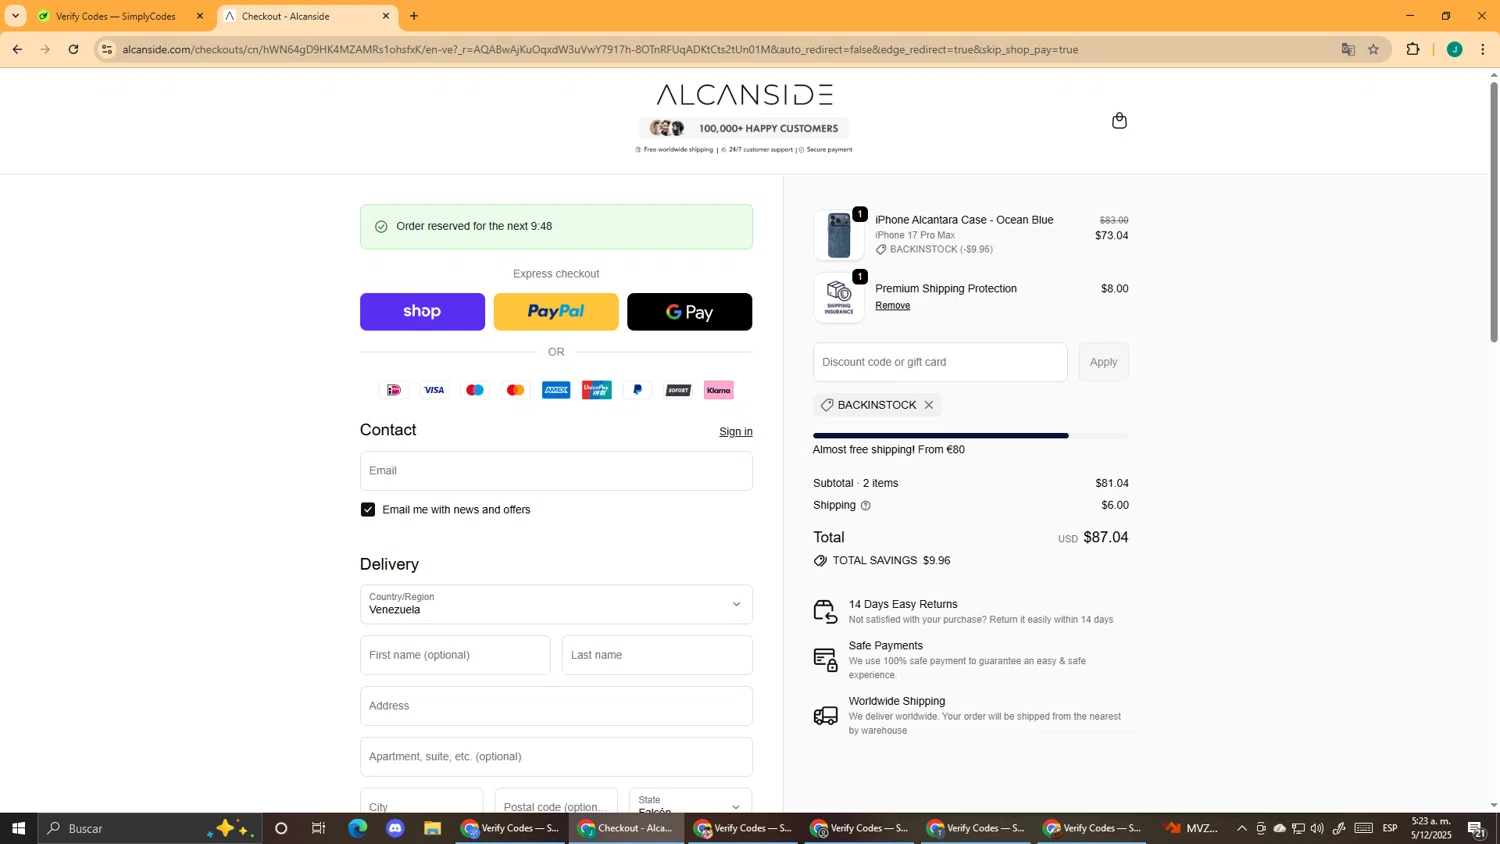Go back to previous page
The height and width of the screenshot is (844, 1500).
pyautogui.click(x=17, y=49)
